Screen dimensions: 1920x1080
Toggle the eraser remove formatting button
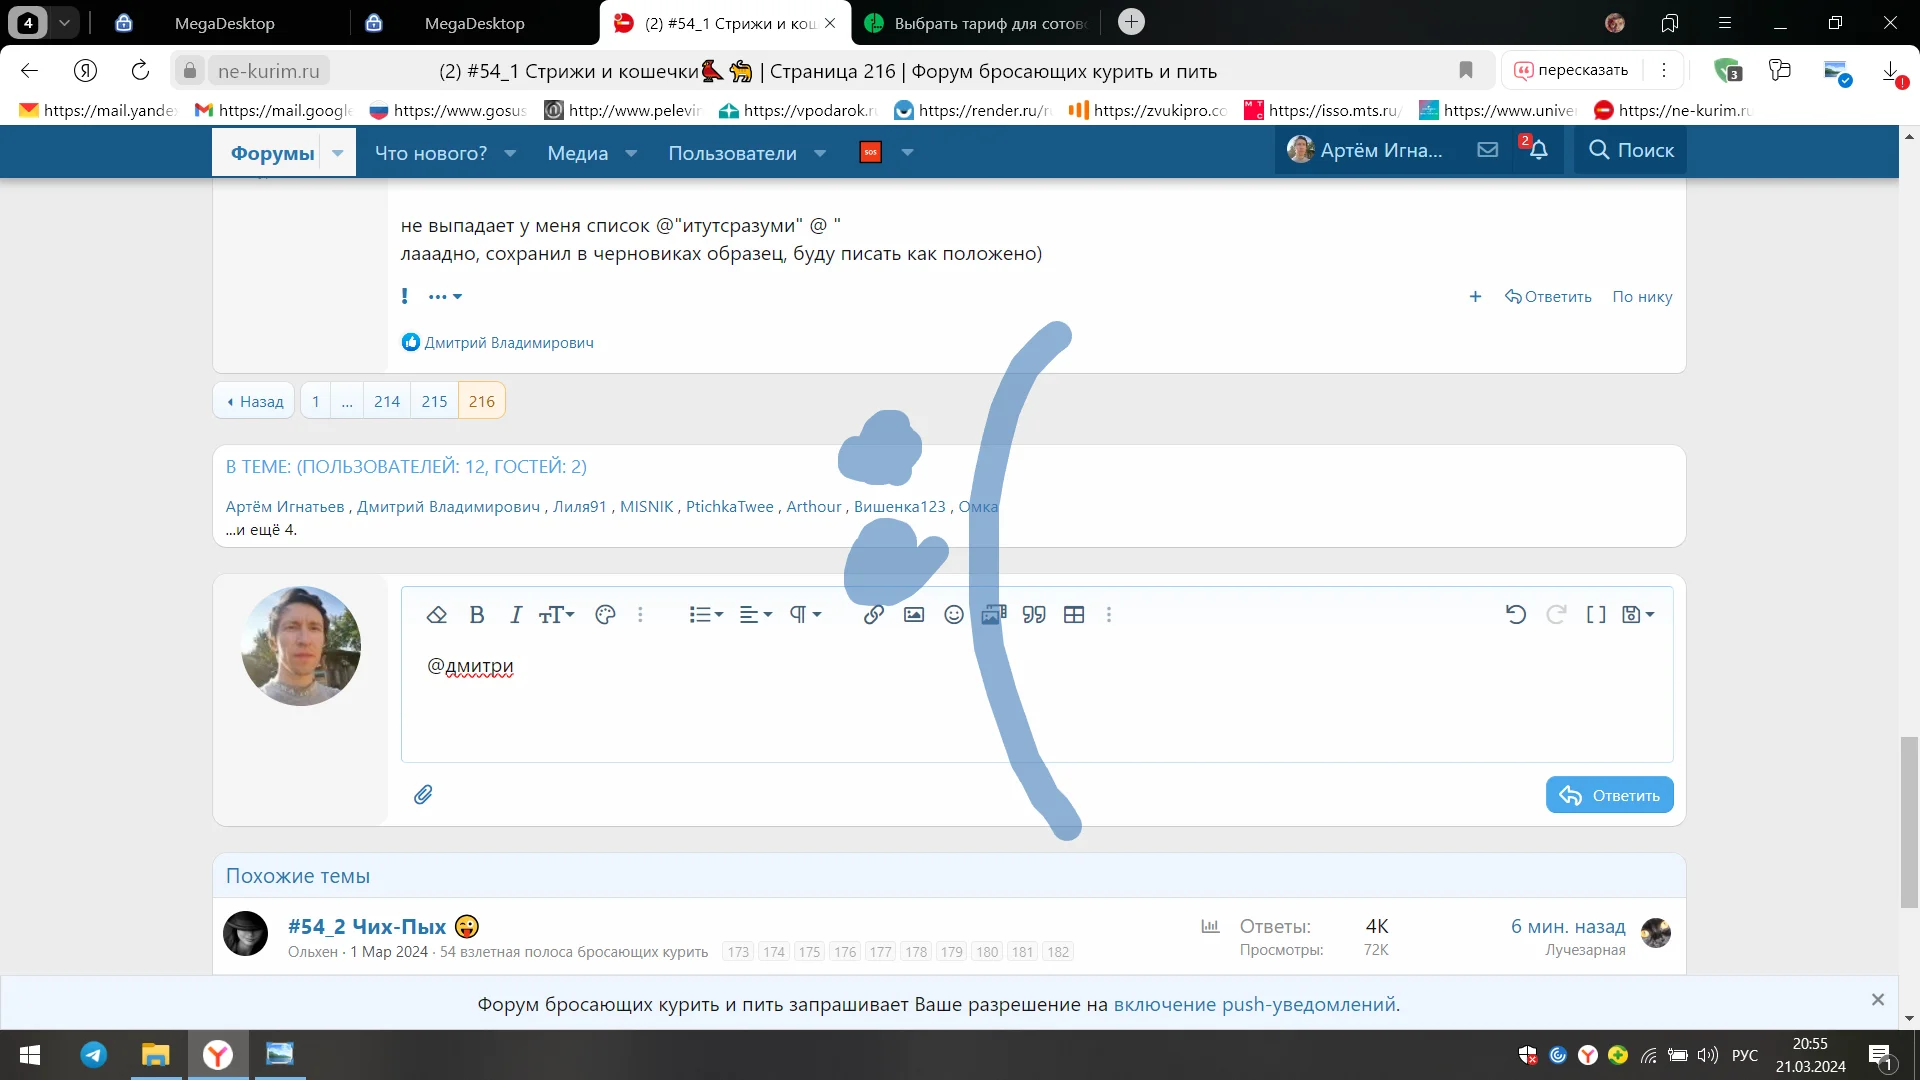pos(436,615)
